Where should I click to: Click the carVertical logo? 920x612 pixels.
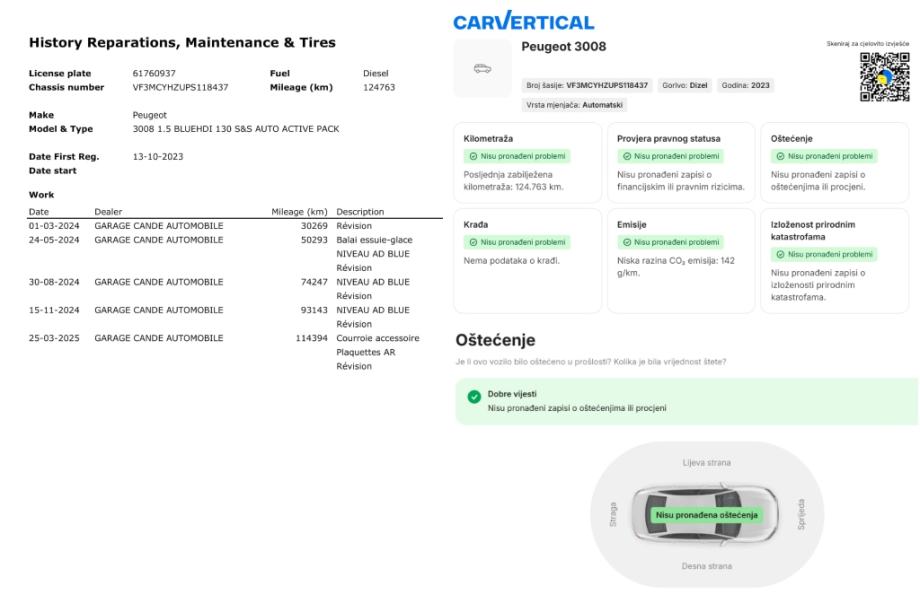[x=523, y=21]
